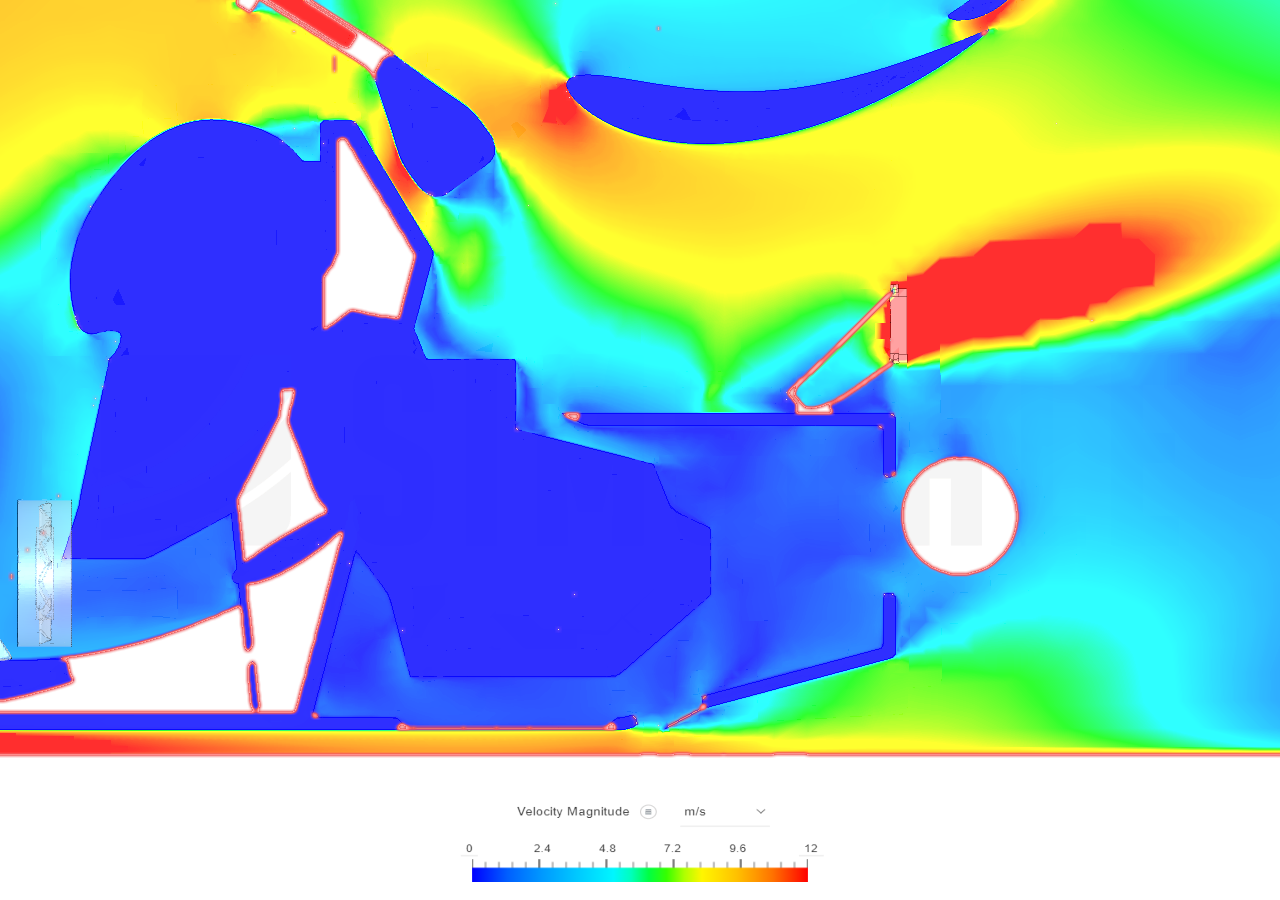Click the 2.4 tick label on the legend
The height and width of the screenshot is (900, 1280).
tap(541, 849)
